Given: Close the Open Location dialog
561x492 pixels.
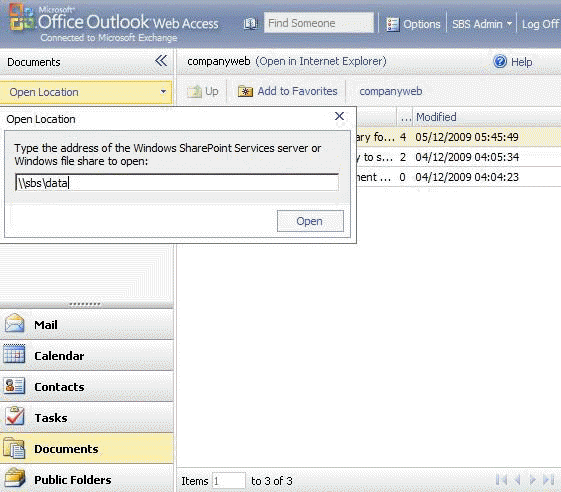Looking at the screenshot, I should (339, 116).
